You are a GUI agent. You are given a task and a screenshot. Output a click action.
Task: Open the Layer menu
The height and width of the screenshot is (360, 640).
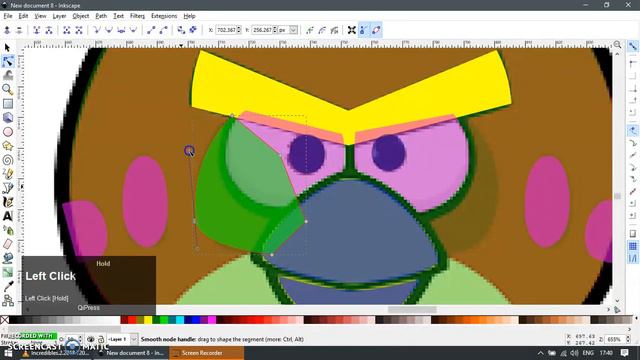point(59,16)
